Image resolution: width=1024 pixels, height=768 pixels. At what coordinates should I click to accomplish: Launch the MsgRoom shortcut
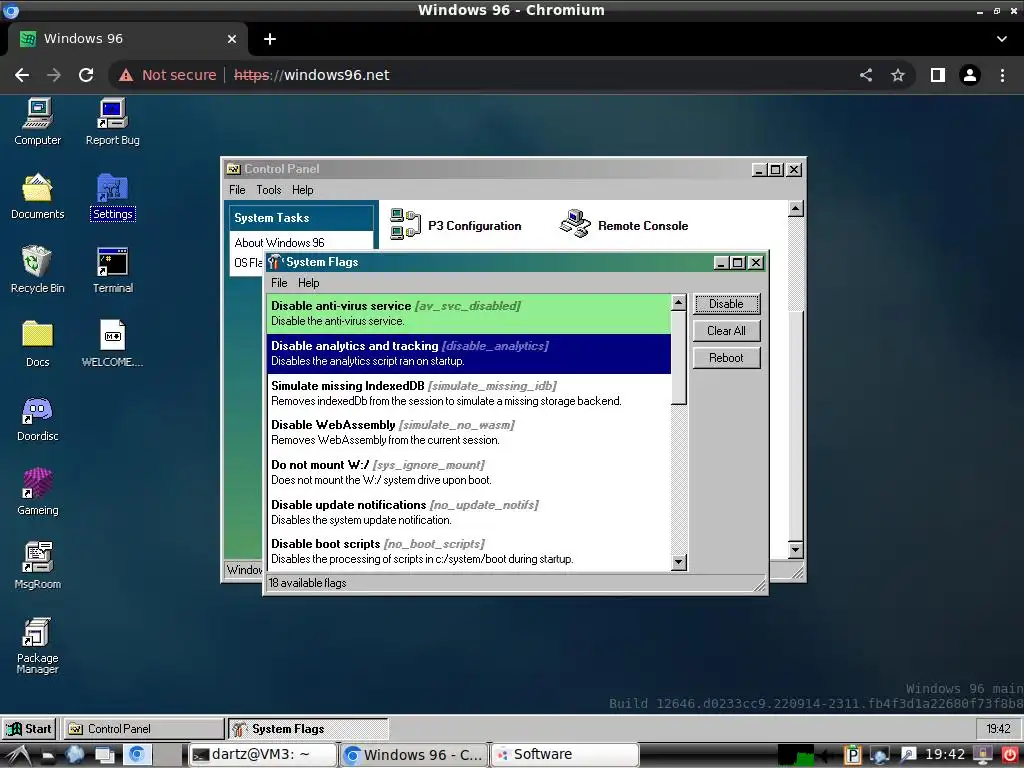[37, 566]
